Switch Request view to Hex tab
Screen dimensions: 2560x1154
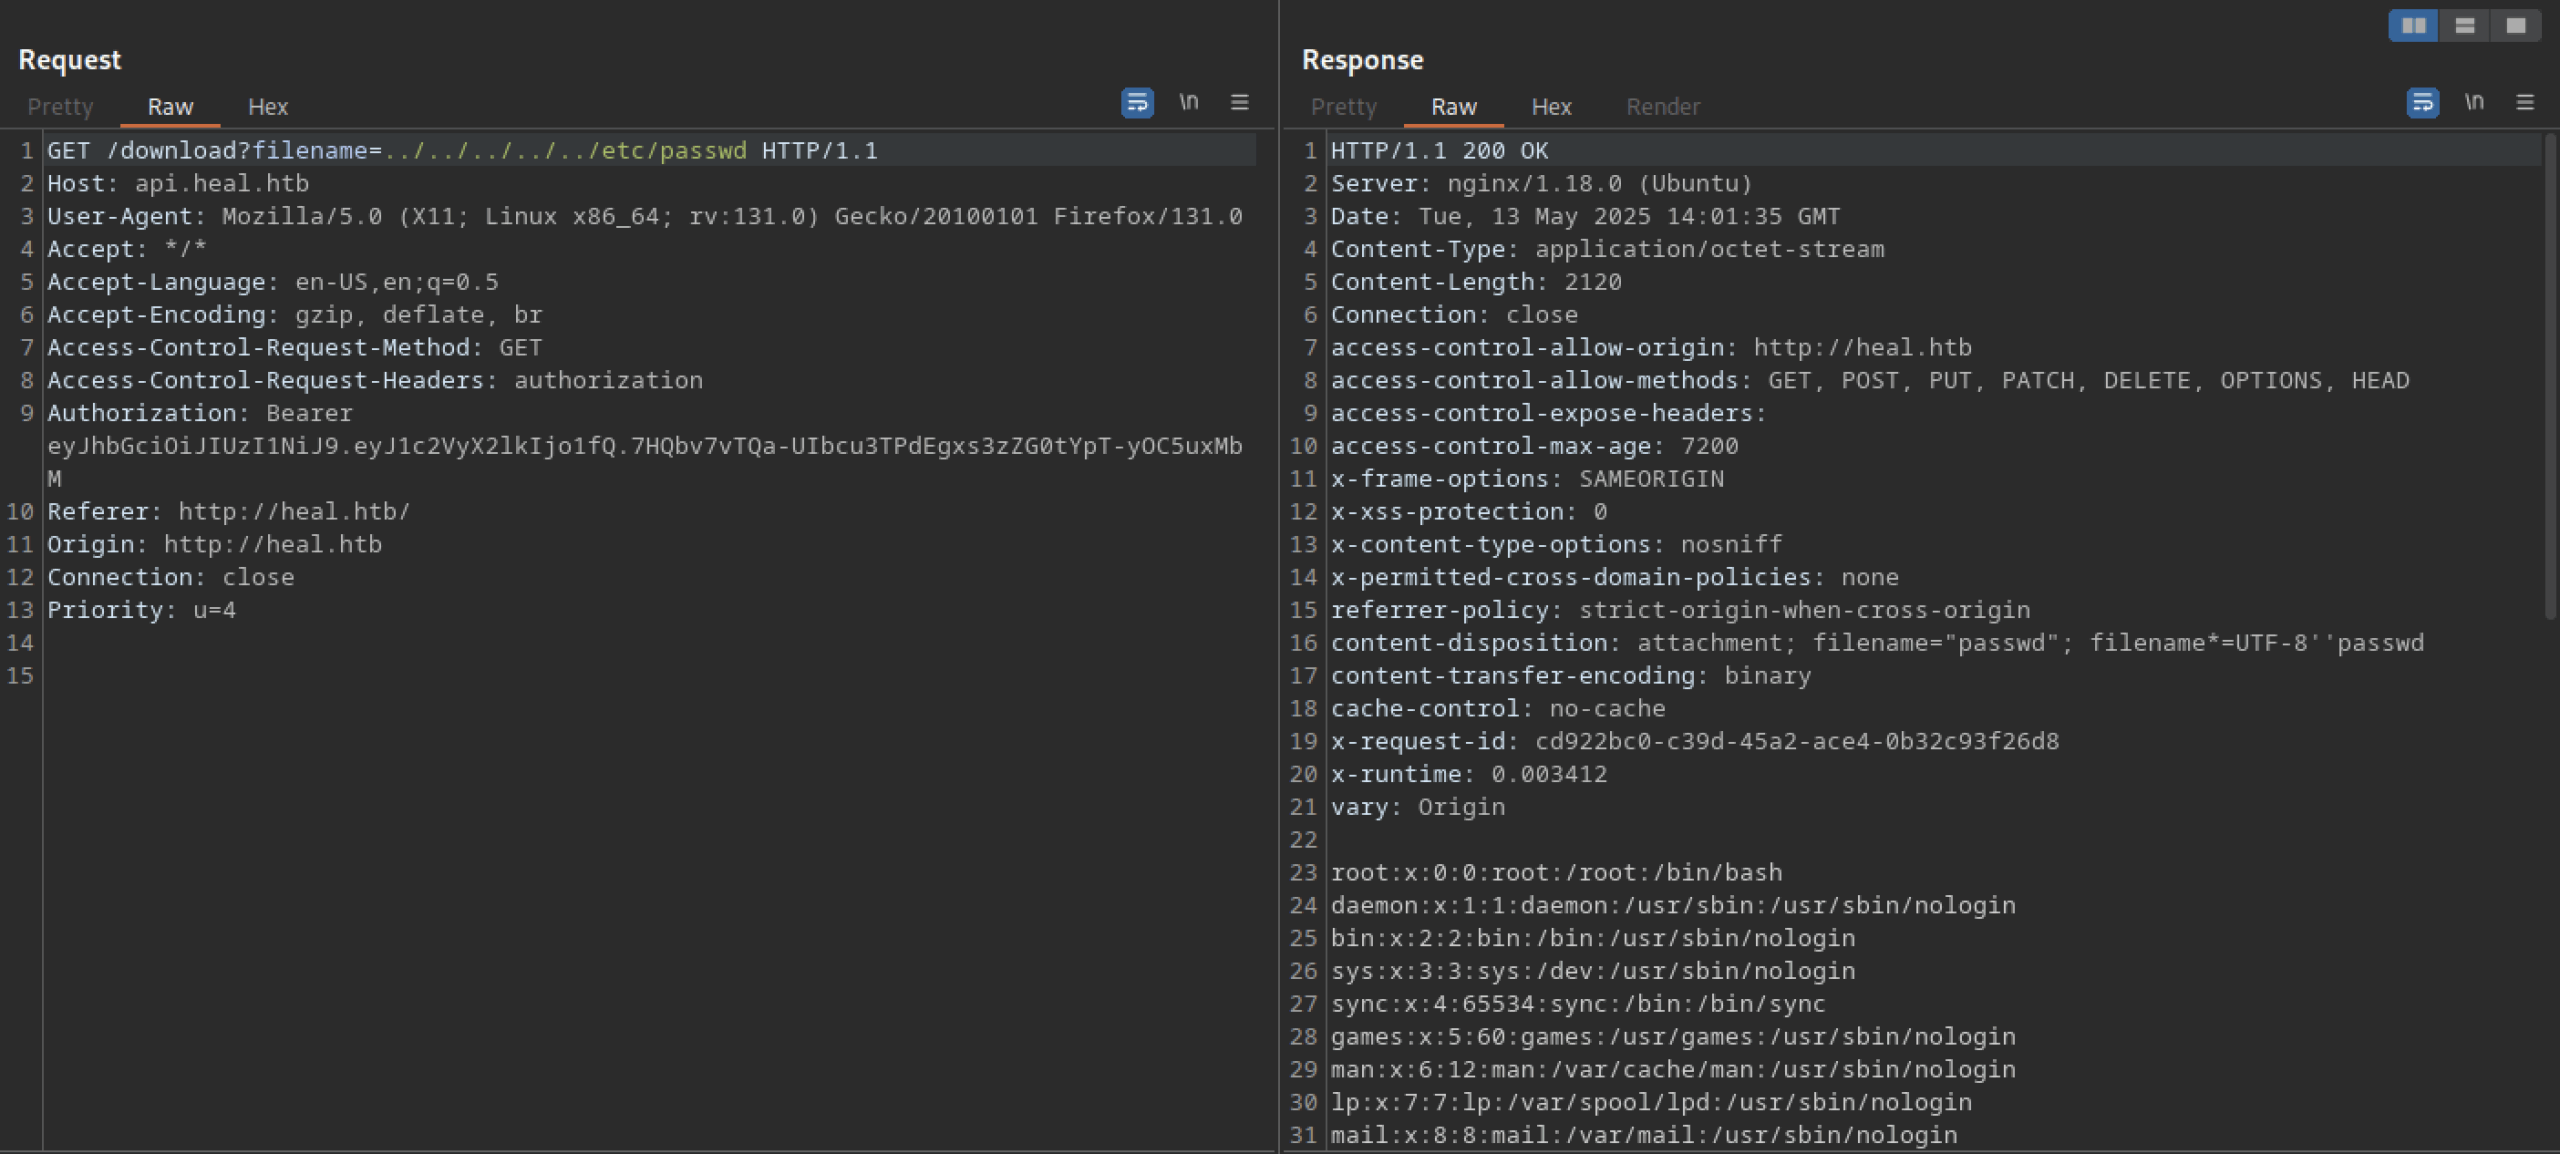[267, 107]
